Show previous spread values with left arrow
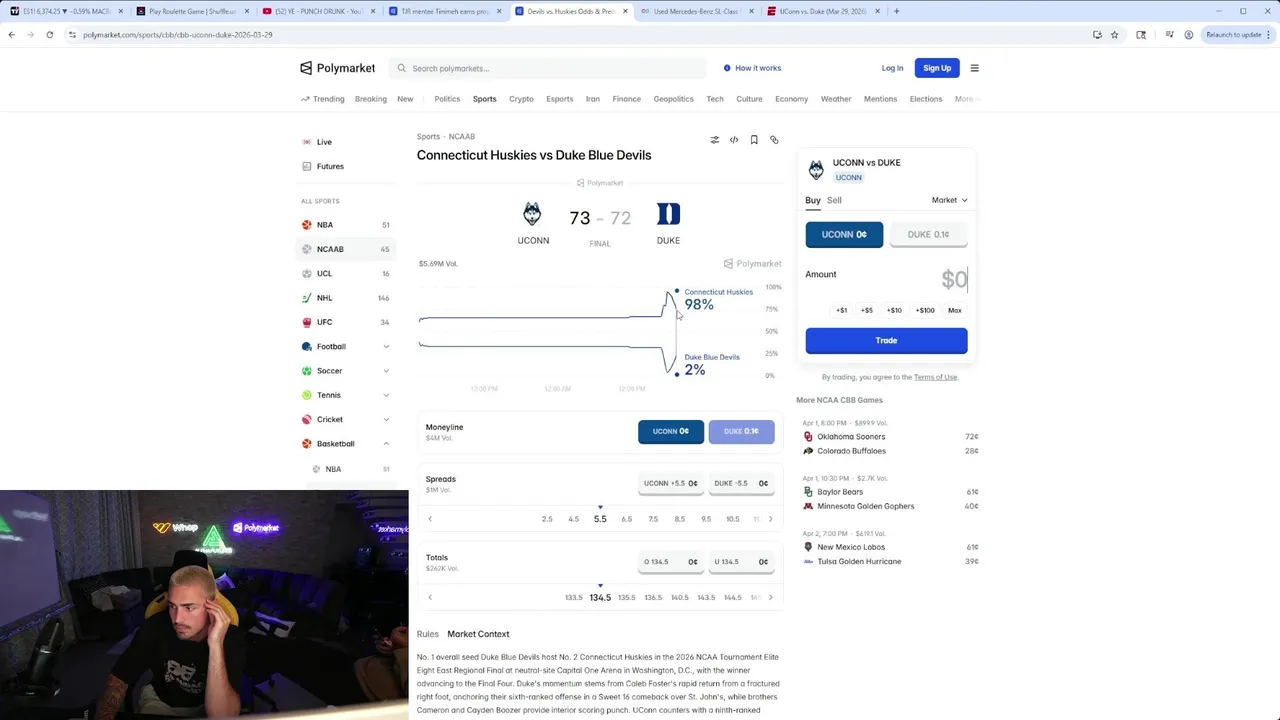 click(430, 519)
